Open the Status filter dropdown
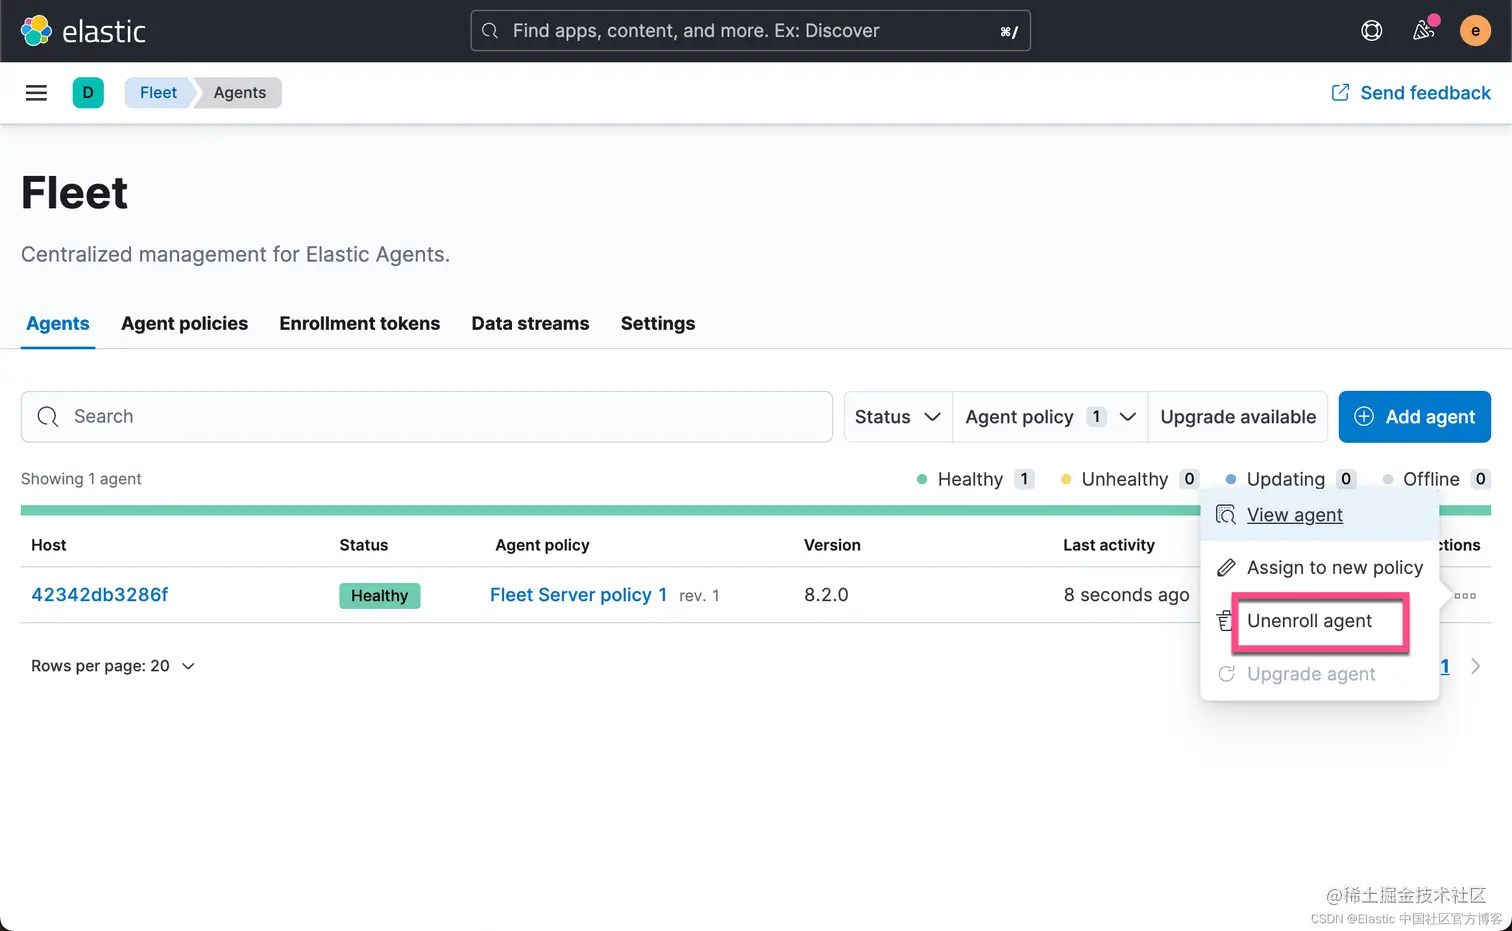 click(x=898, y=417)
